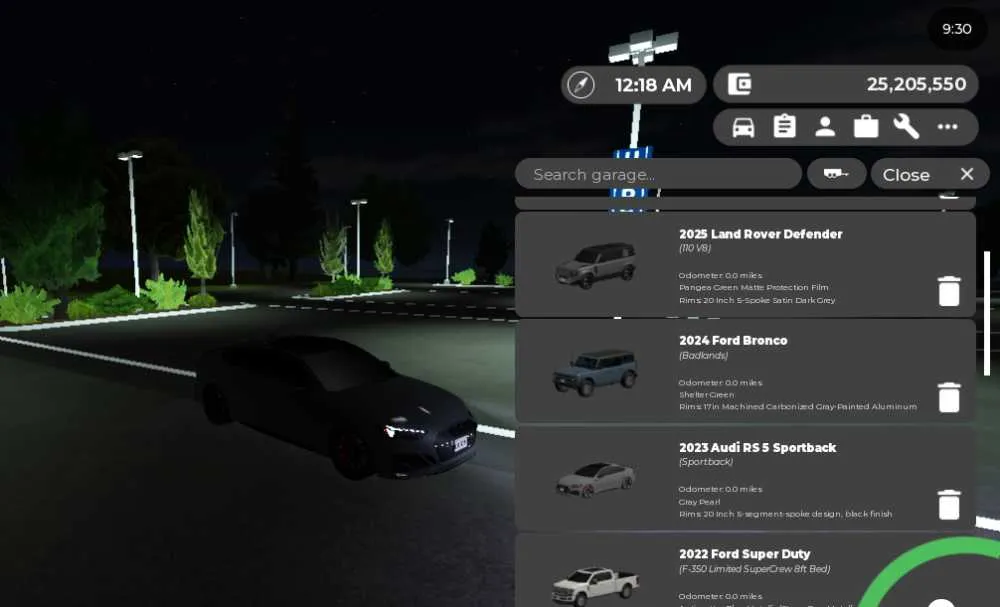The height and width of the screenshot is (607, 1000).
Task: Open the player profile person icon
Action: (825, 127)
